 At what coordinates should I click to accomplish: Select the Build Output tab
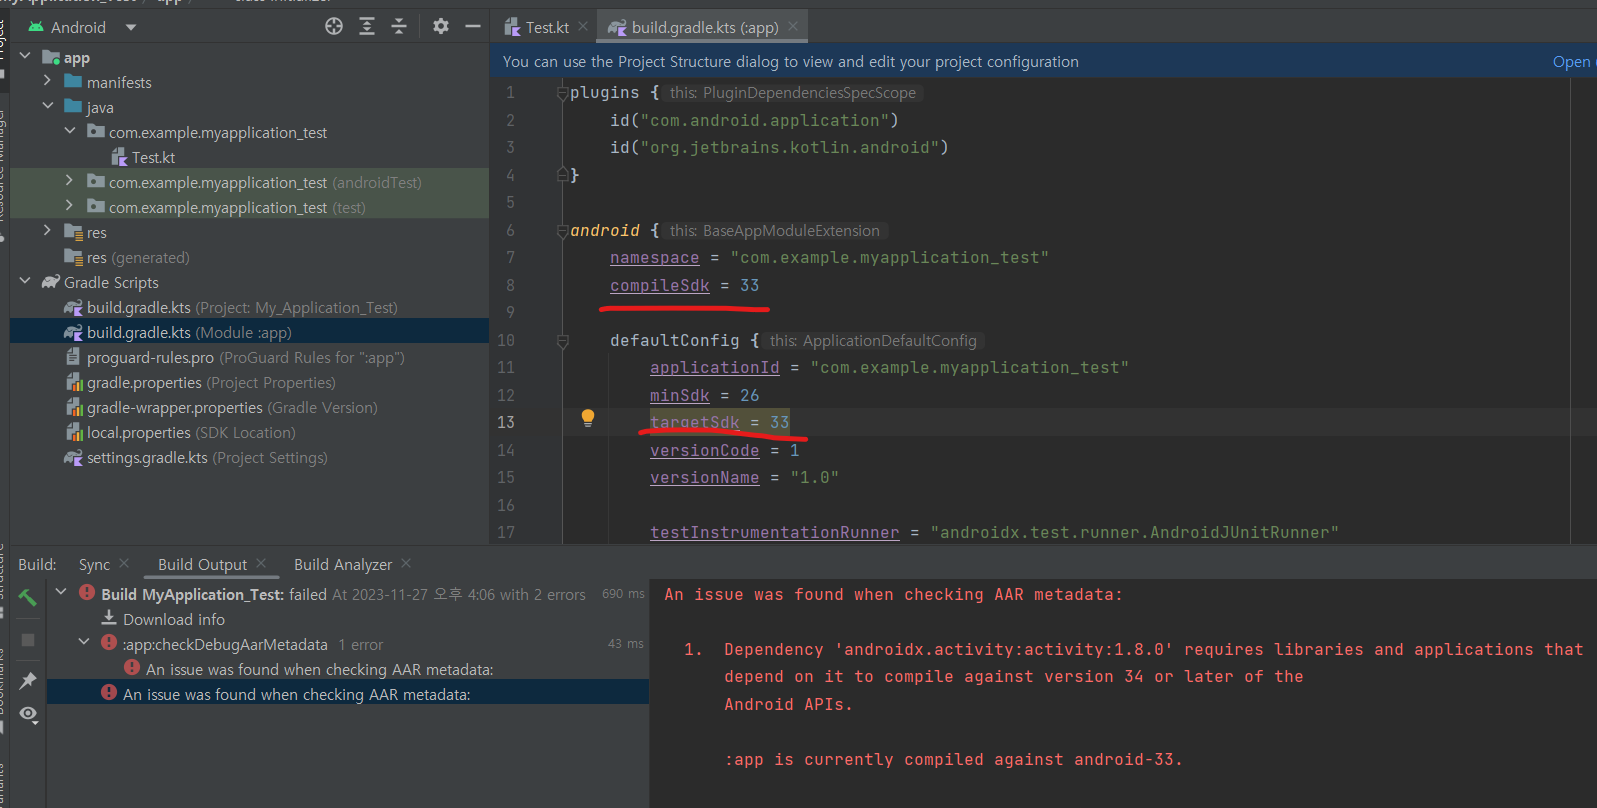tap(202, 565)
